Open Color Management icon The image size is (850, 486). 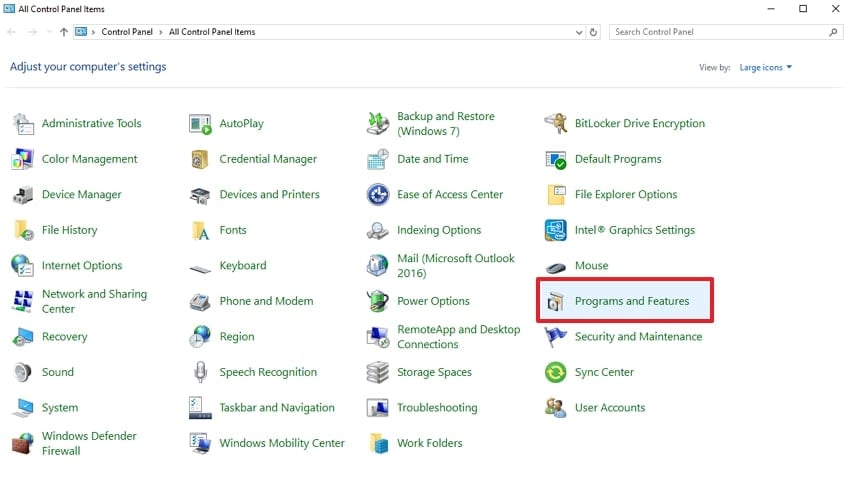23,159
